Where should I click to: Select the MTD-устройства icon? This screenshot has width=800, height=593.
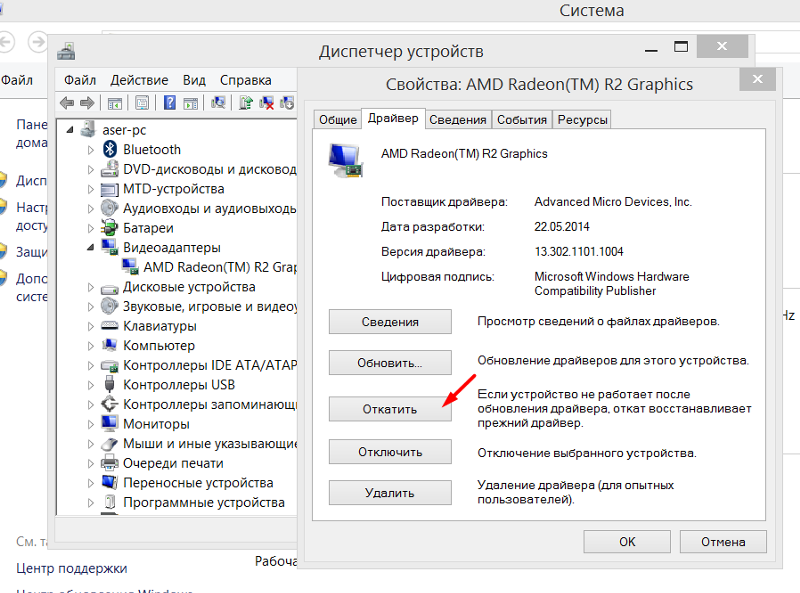(110, 189)
